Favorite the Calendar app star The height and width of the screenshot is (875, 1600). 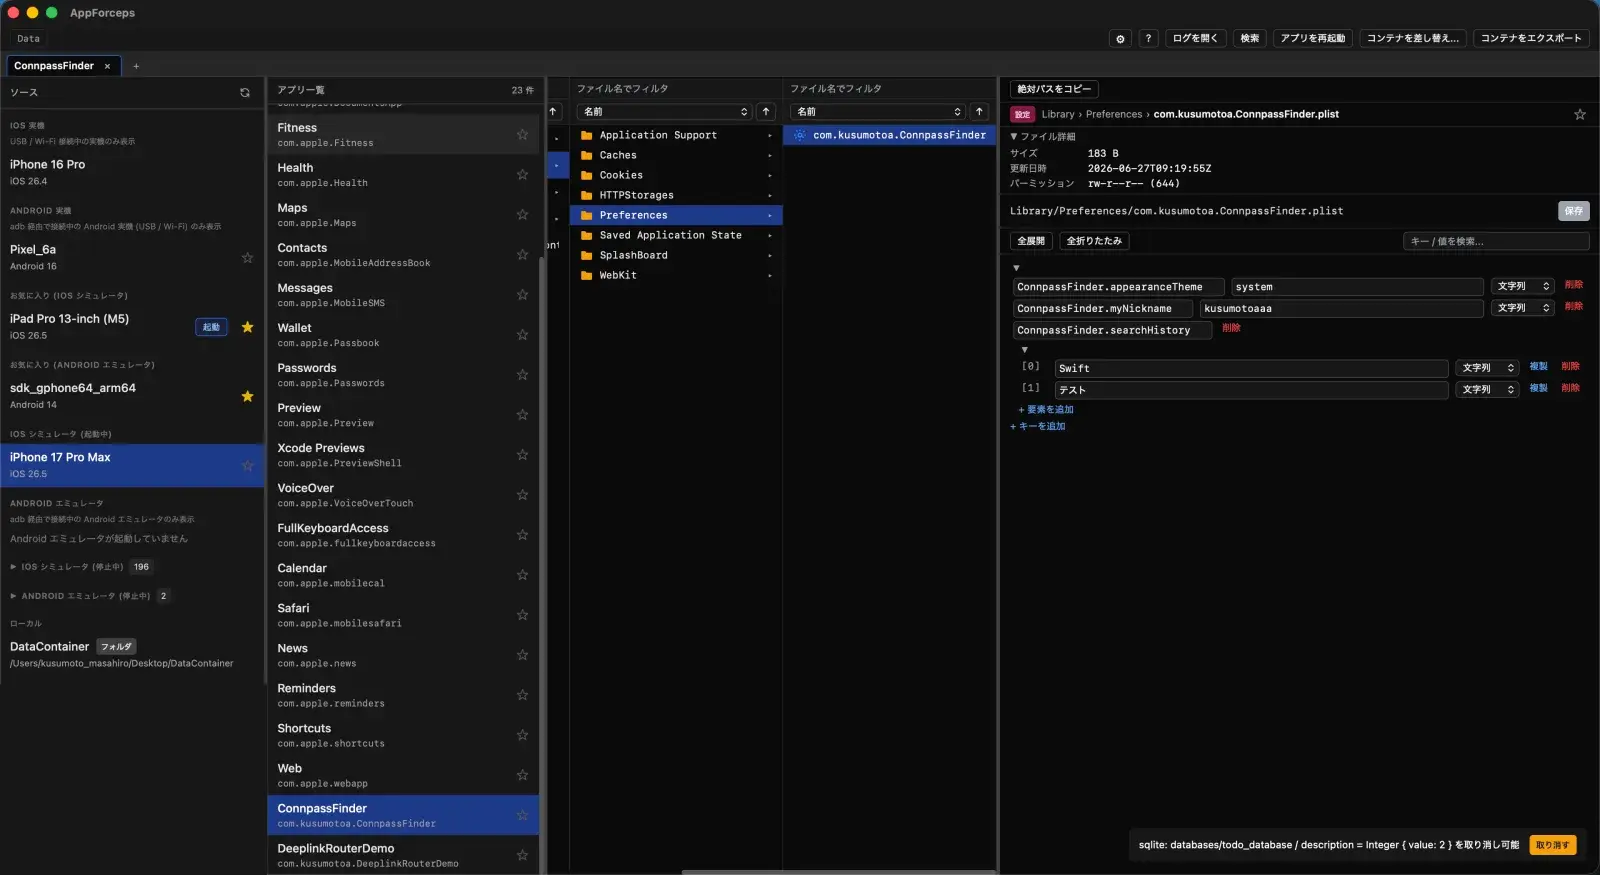coord(522,574)
